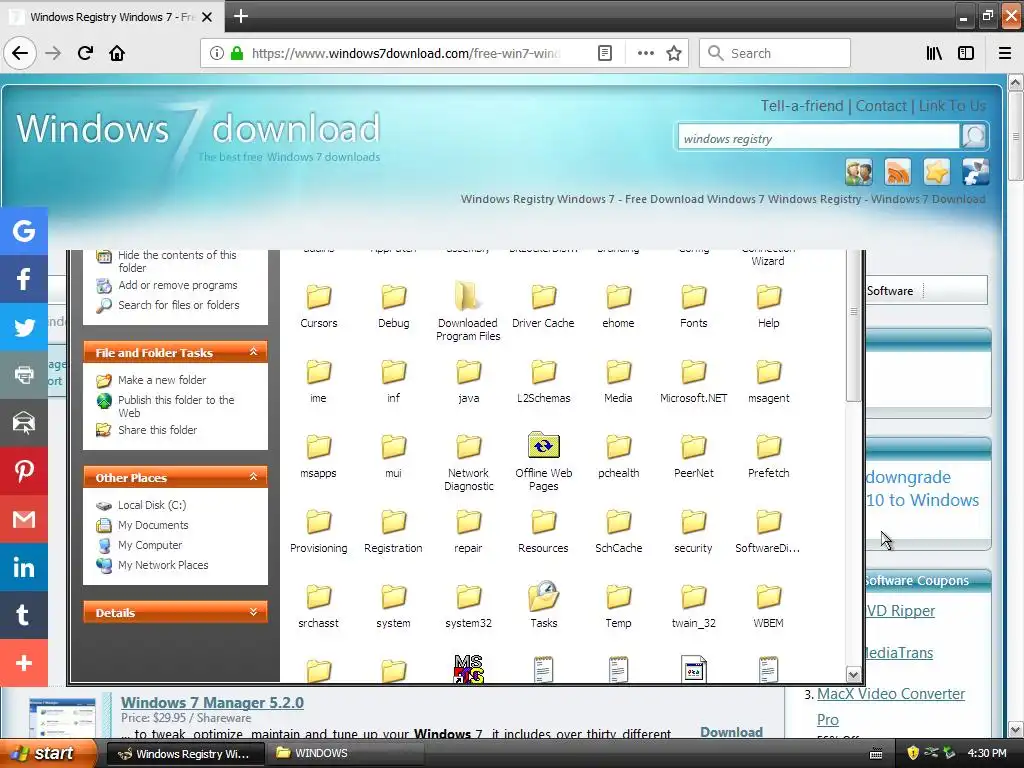Viewport: 1024px width, 768px height.
Task: Open the Offline Web Pages folder
Action: [x=543, y=461]
